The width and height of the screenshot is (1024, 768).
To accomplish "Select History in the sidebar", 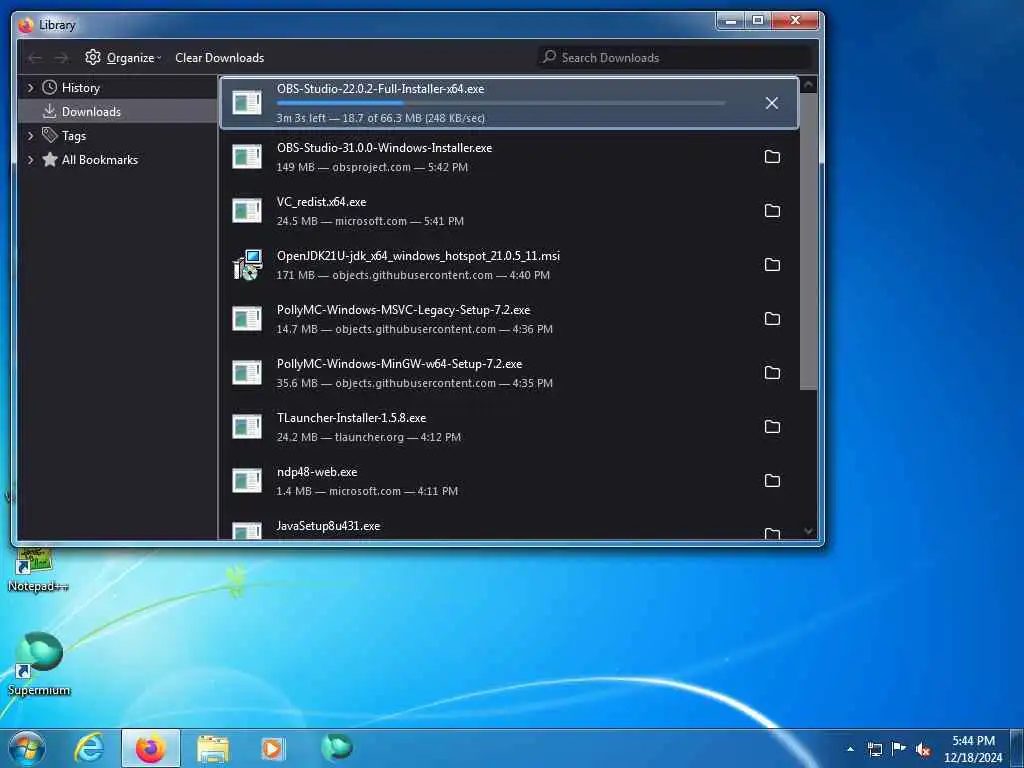I will tap(118, 88).
